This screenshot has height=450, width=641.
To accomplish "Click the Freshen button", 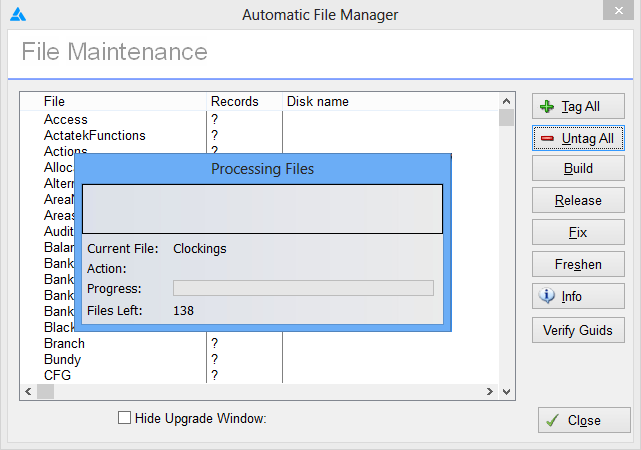I will coord(578,264).
